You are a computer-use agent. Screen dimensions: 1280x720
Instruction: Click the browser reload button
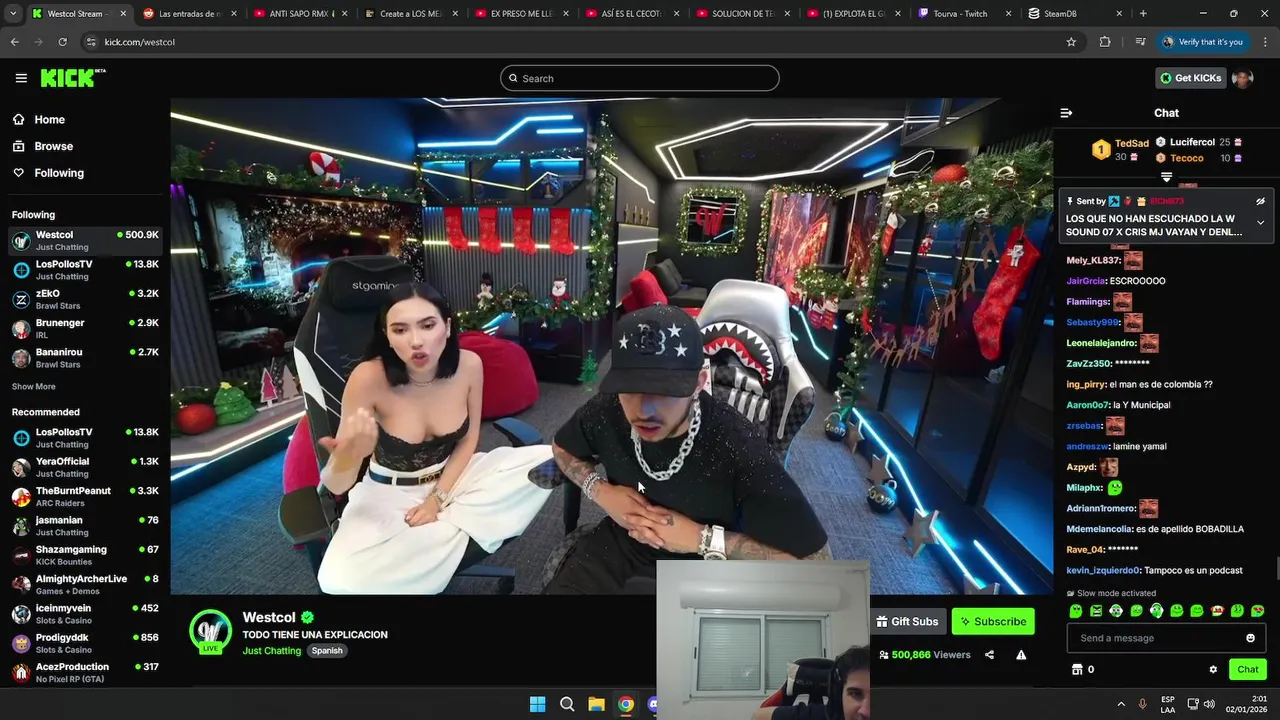point(62,42)
